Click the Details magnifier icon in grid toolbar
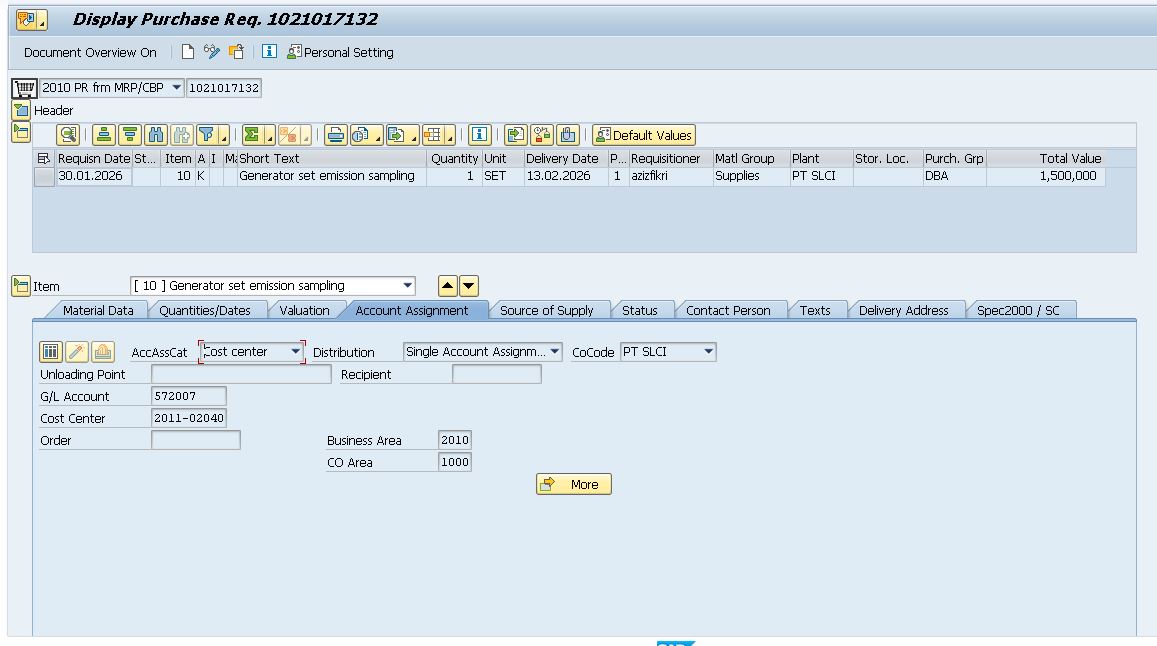 (x=68, y=135)
